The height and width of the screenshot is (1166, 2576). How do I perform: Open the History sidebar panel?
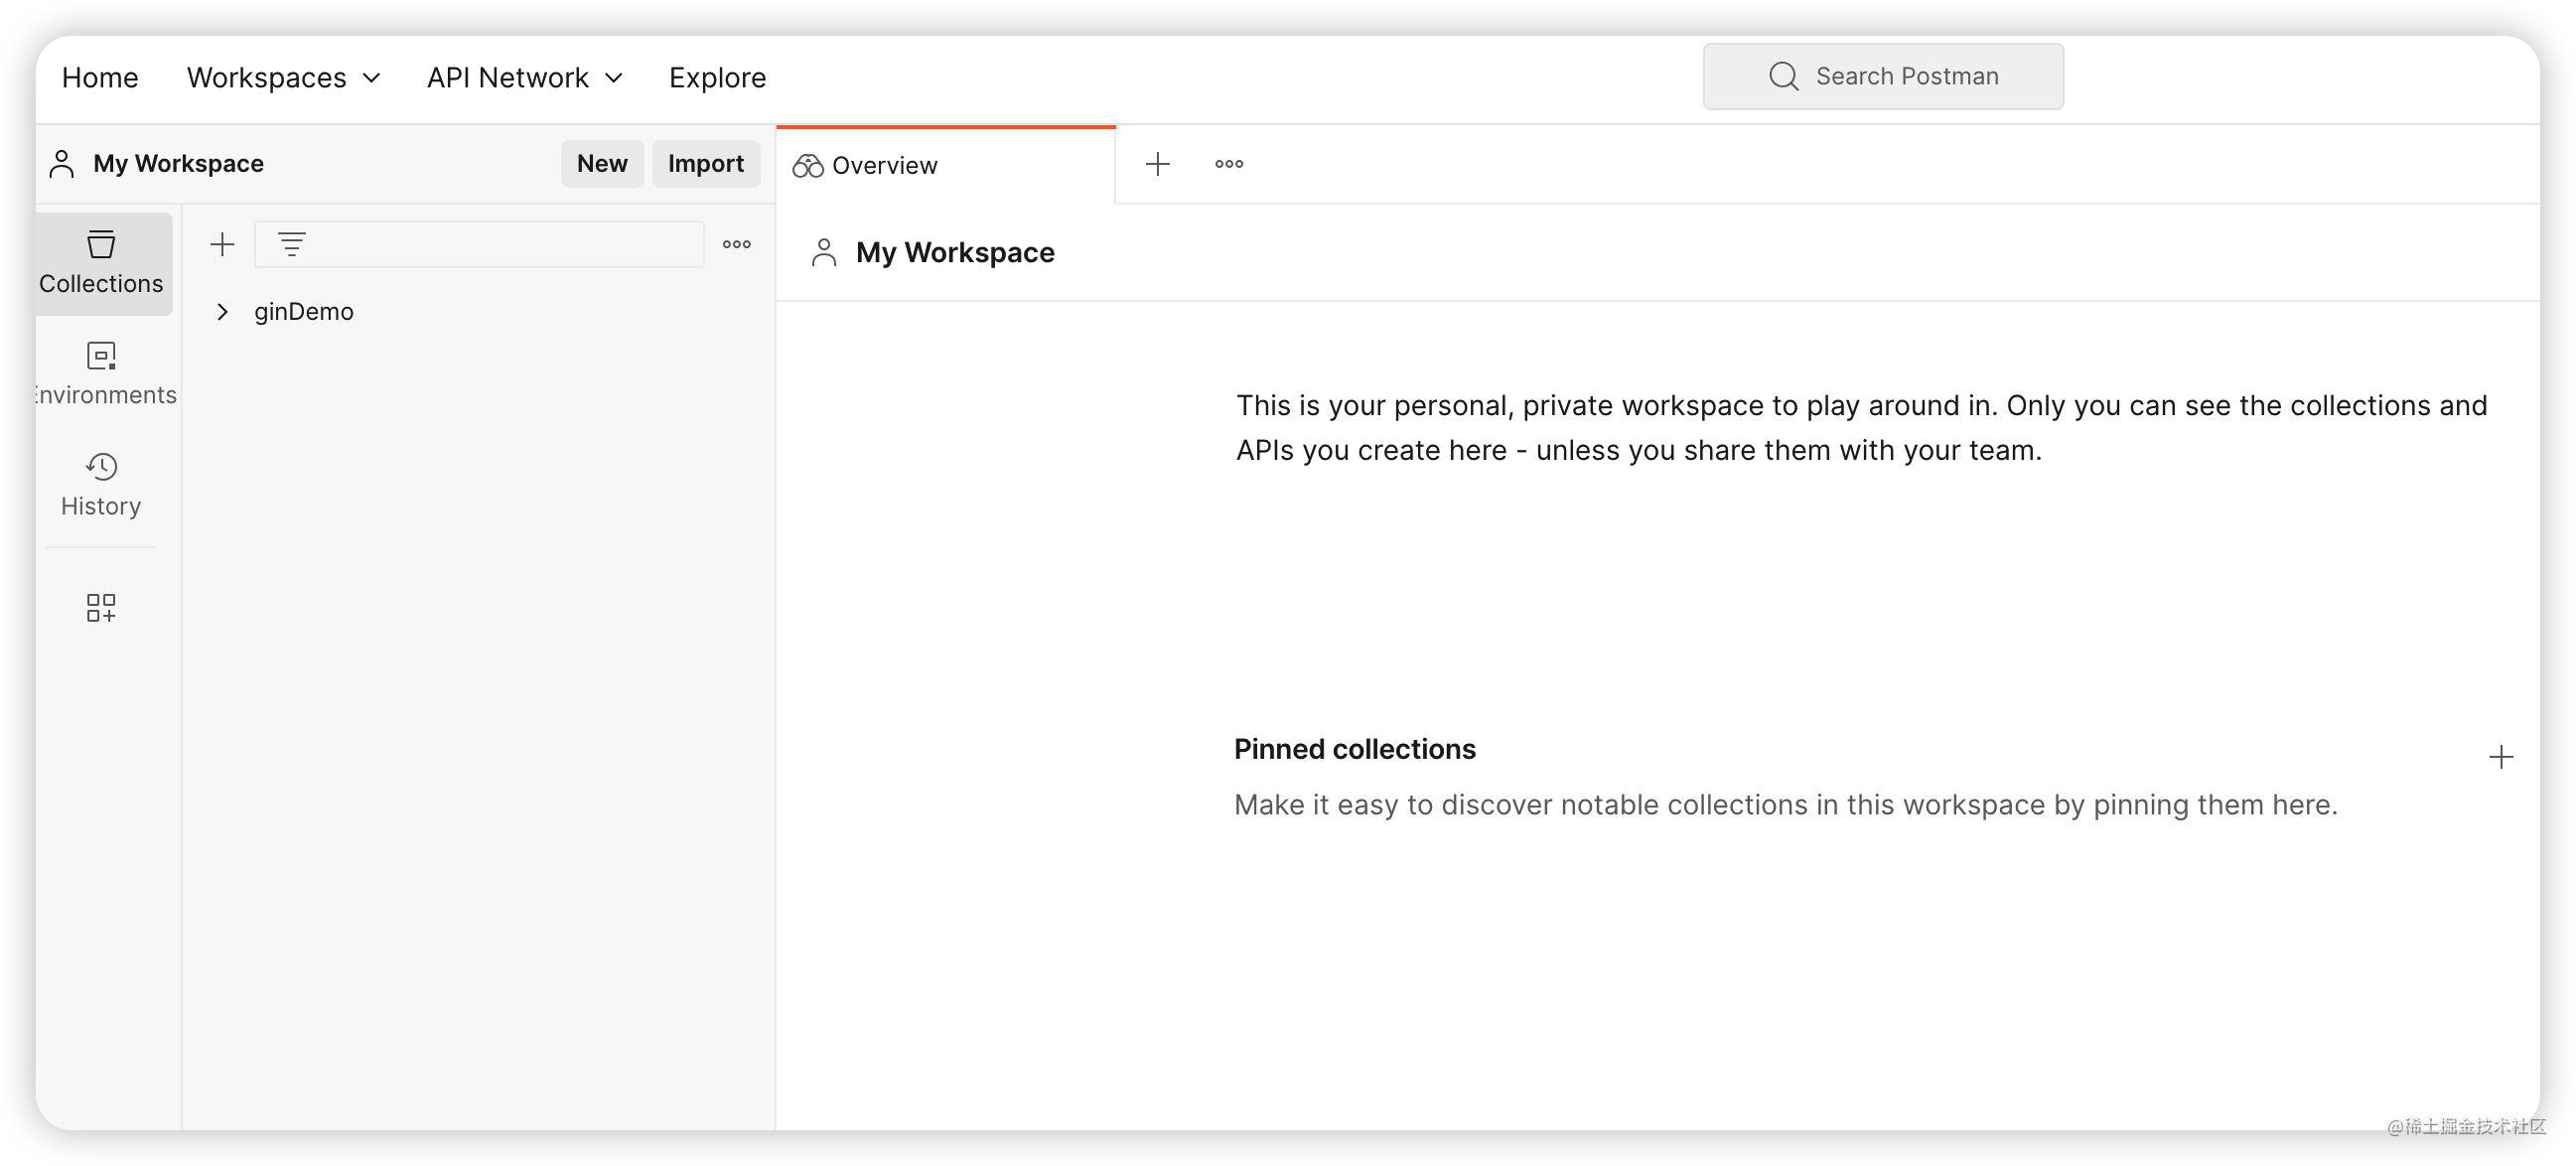tap(101, 484)
